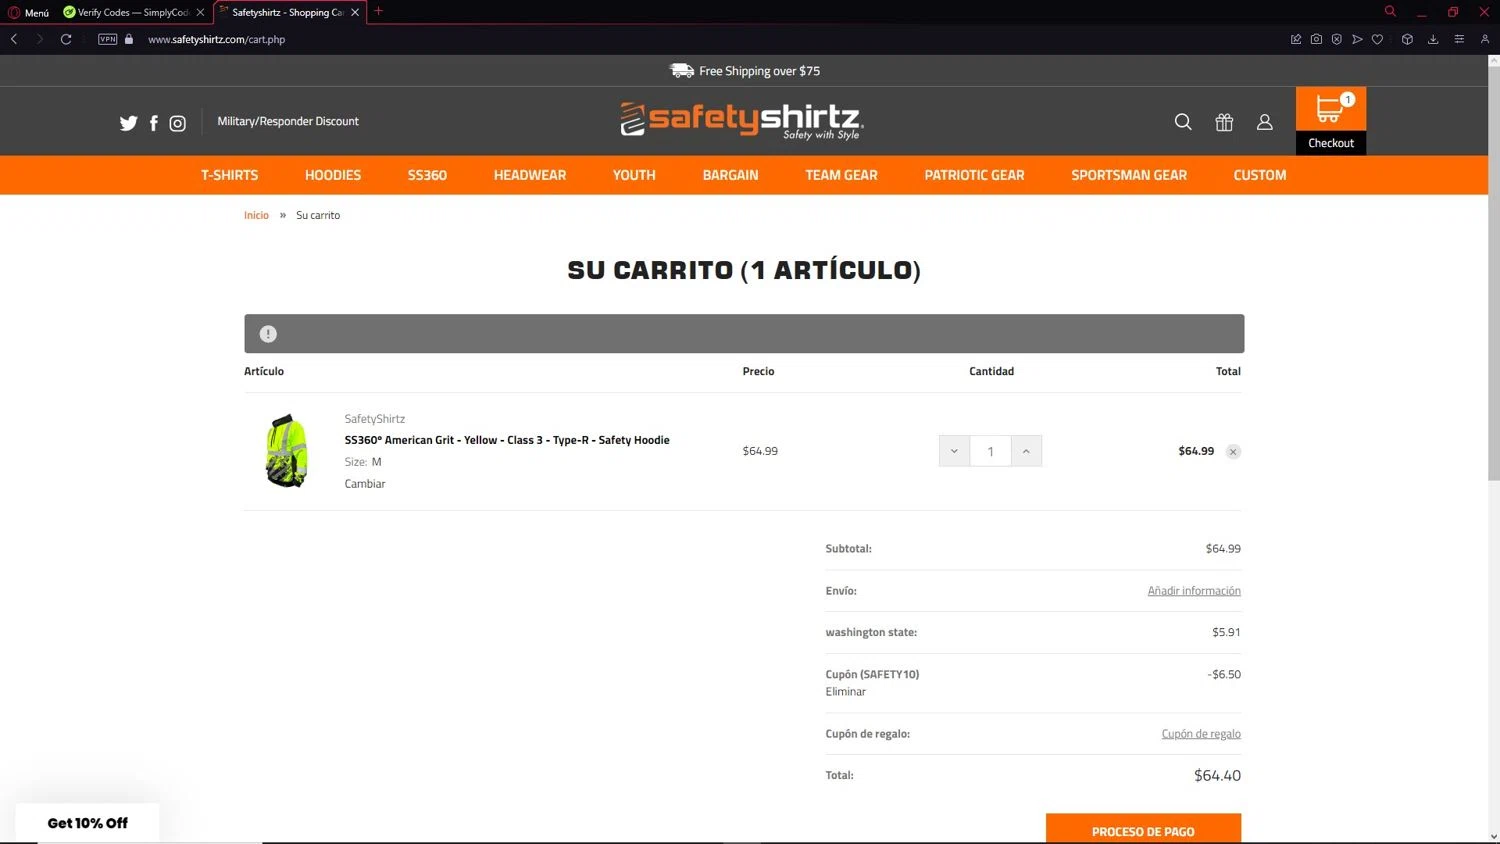This screenshot has width=1500, height=844.
Task: Click the alert exclamation icon in gray banner
Action: point(268,334)
